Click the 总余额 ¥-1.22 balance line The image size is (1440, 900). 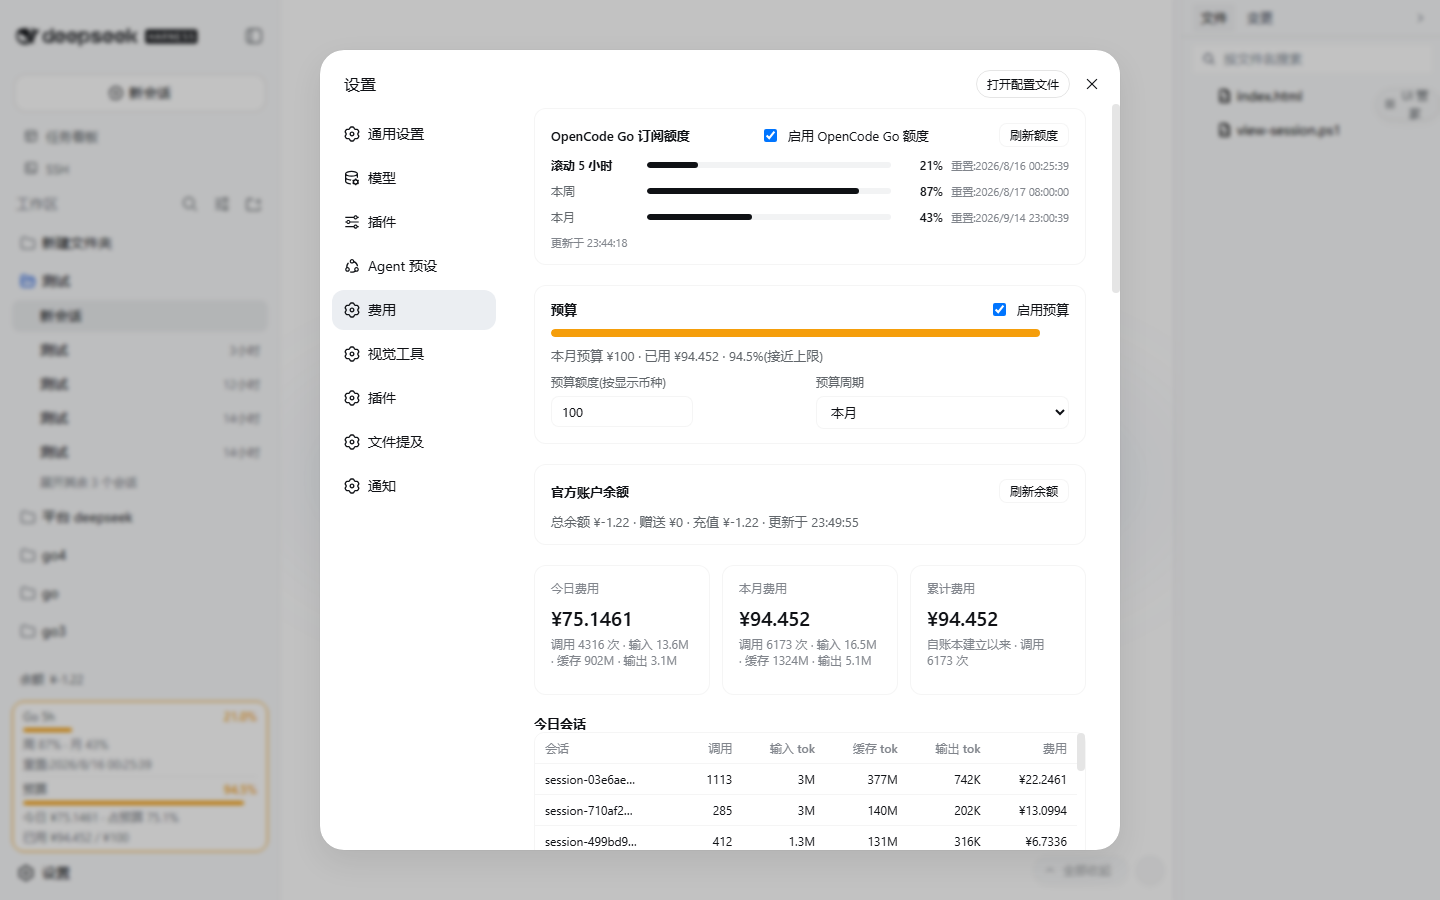[x=705, y=522]
